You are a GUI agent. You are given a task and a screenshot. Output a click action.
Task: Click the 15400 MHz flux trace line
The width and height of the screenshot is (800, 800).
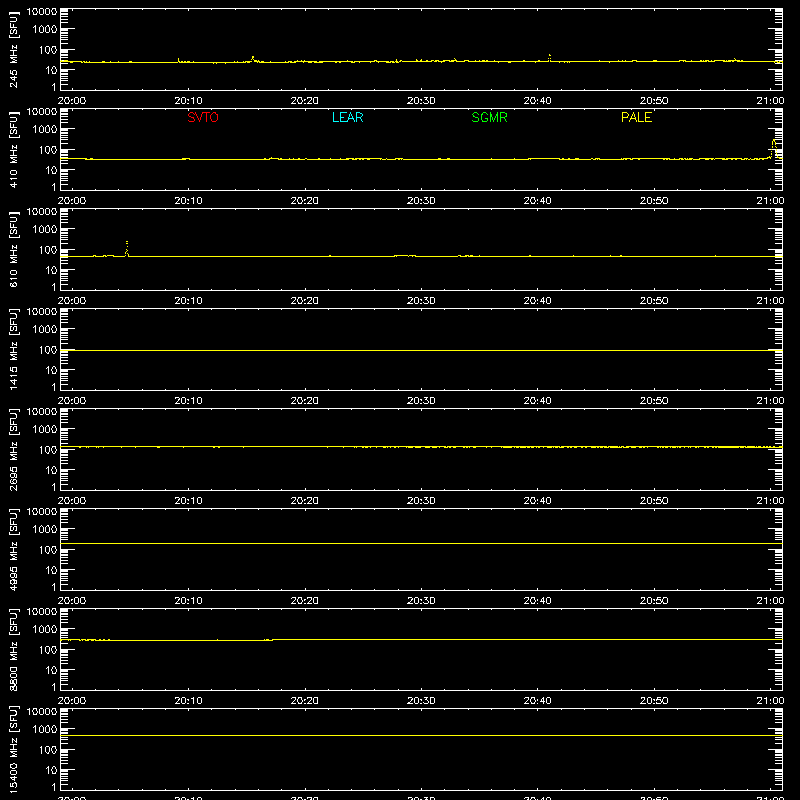coord(421,735)
